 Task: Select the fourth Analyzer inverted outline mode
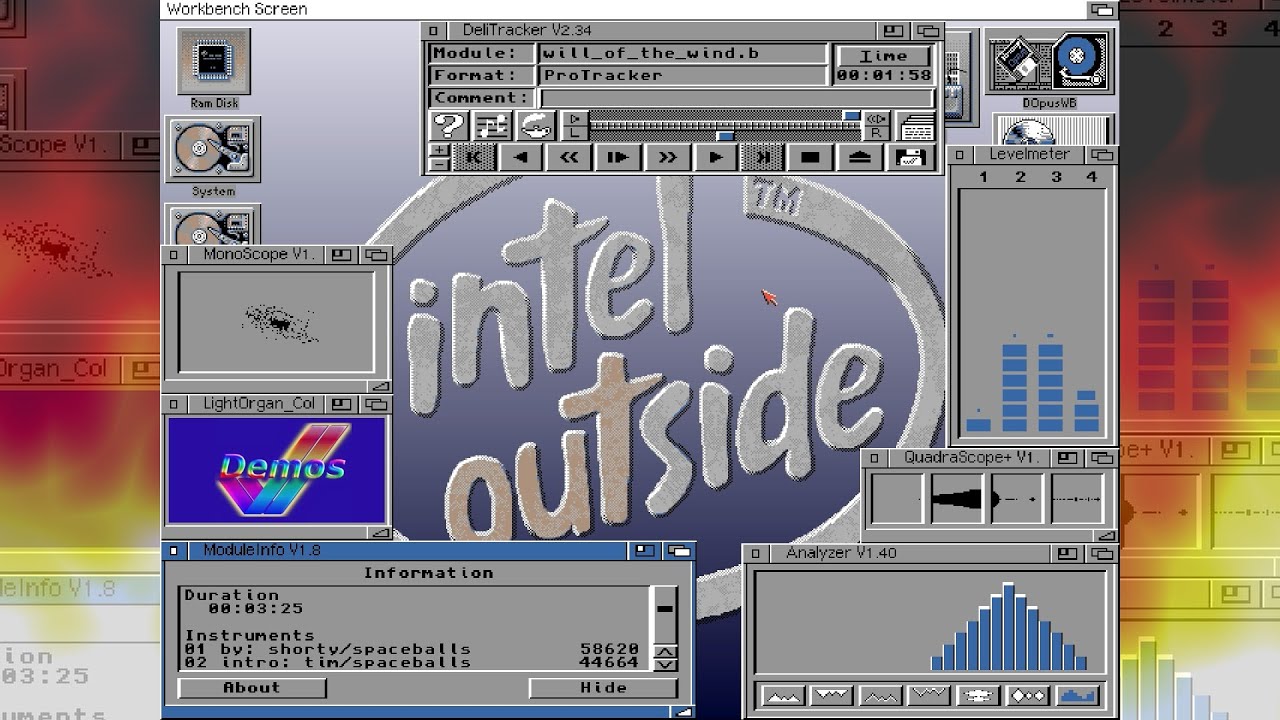(x=930, y=695)
